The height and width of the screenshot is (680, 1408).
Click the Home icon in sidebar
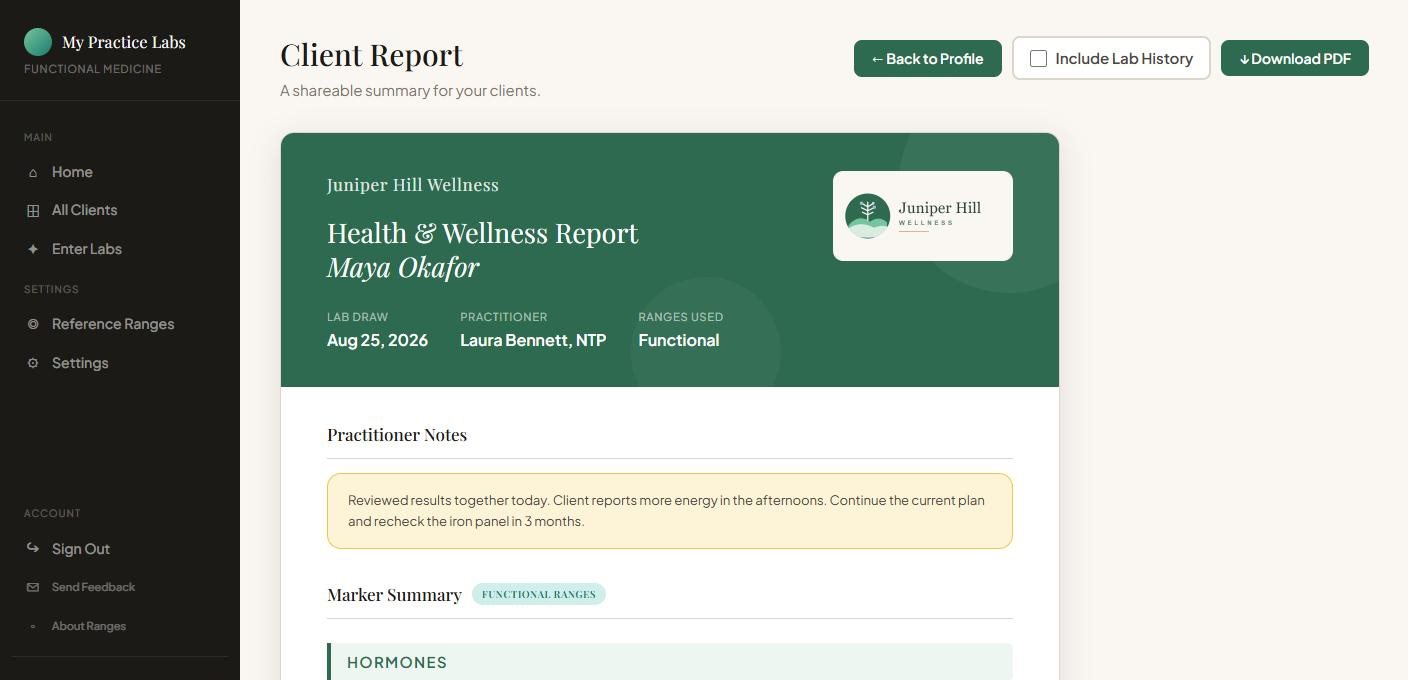tap(33, 173)
